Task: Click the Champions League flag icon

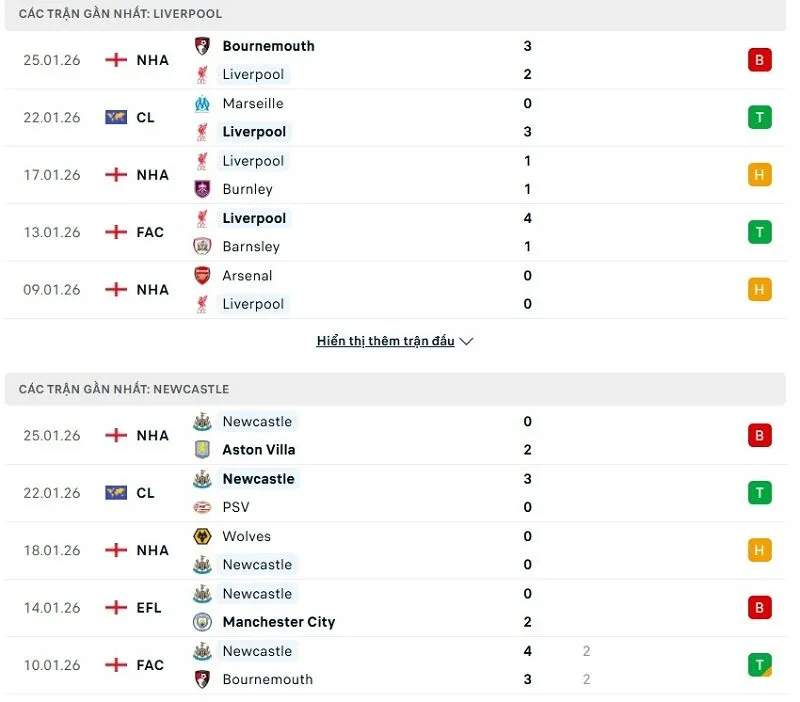Action: click(116, 117)
